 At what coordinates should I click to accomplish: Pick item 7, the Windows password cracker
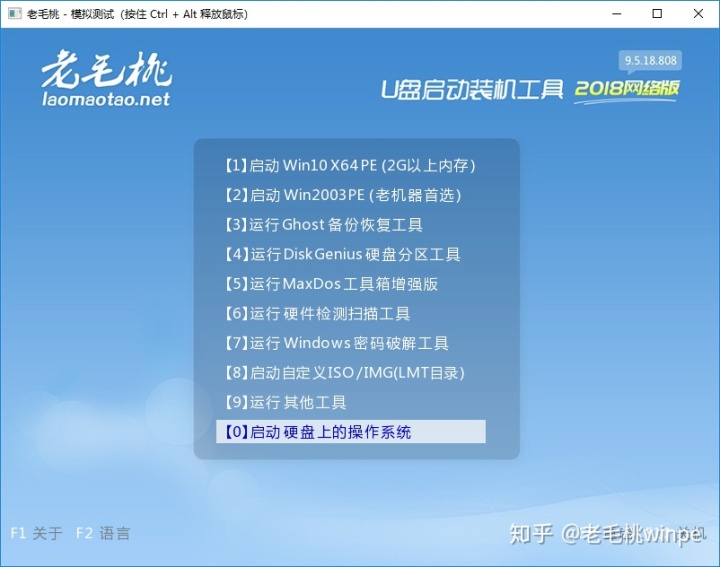pyautogui.click(x=337, y=343)
